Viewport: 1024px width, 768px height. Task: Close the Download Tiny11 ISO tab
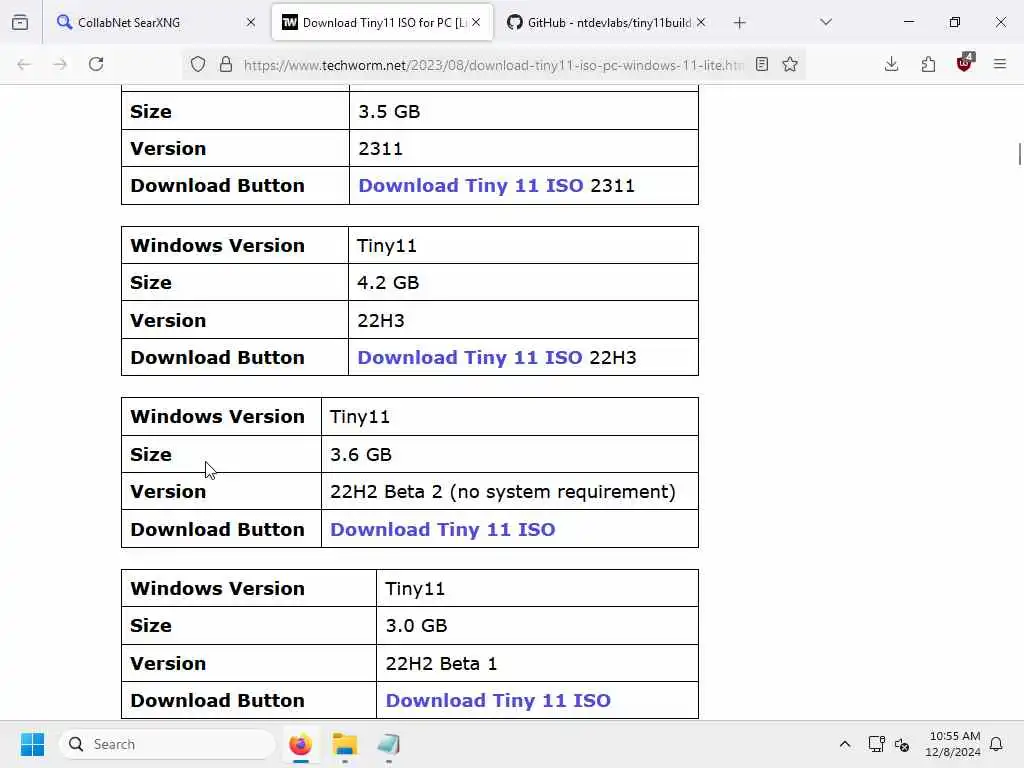(x=476, y=22)
